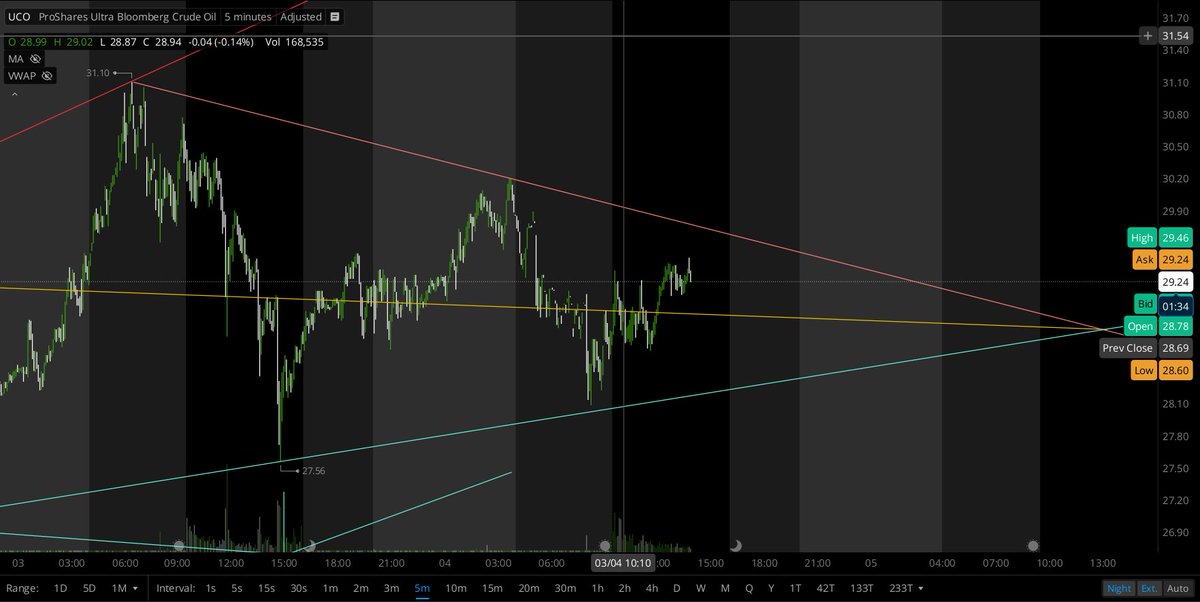Switch to the monthly M interval
Image resolution: width=1200 pixels, height=602 pixels.
coord(725,588)
